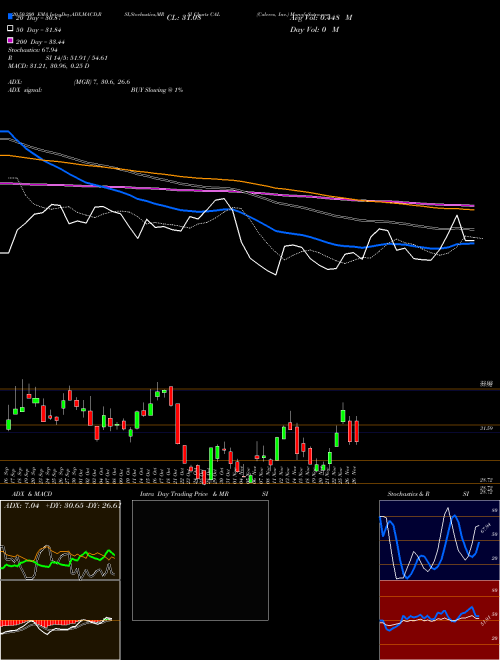Click the last red candlestick on the price chart
The width and height of the screenshot is (500, 660).
tap(356, 430)
